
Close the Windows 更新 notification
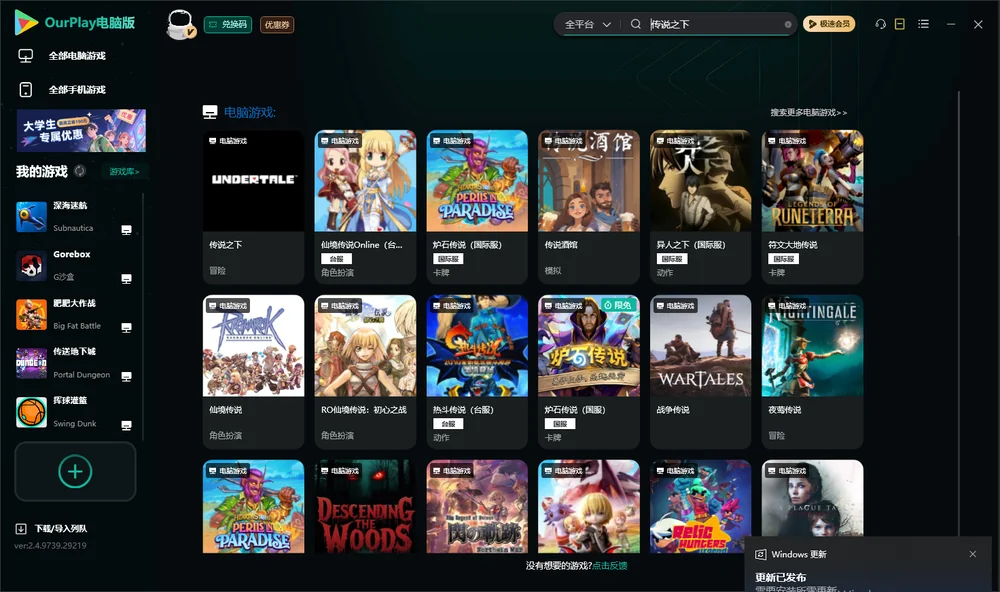973,554
